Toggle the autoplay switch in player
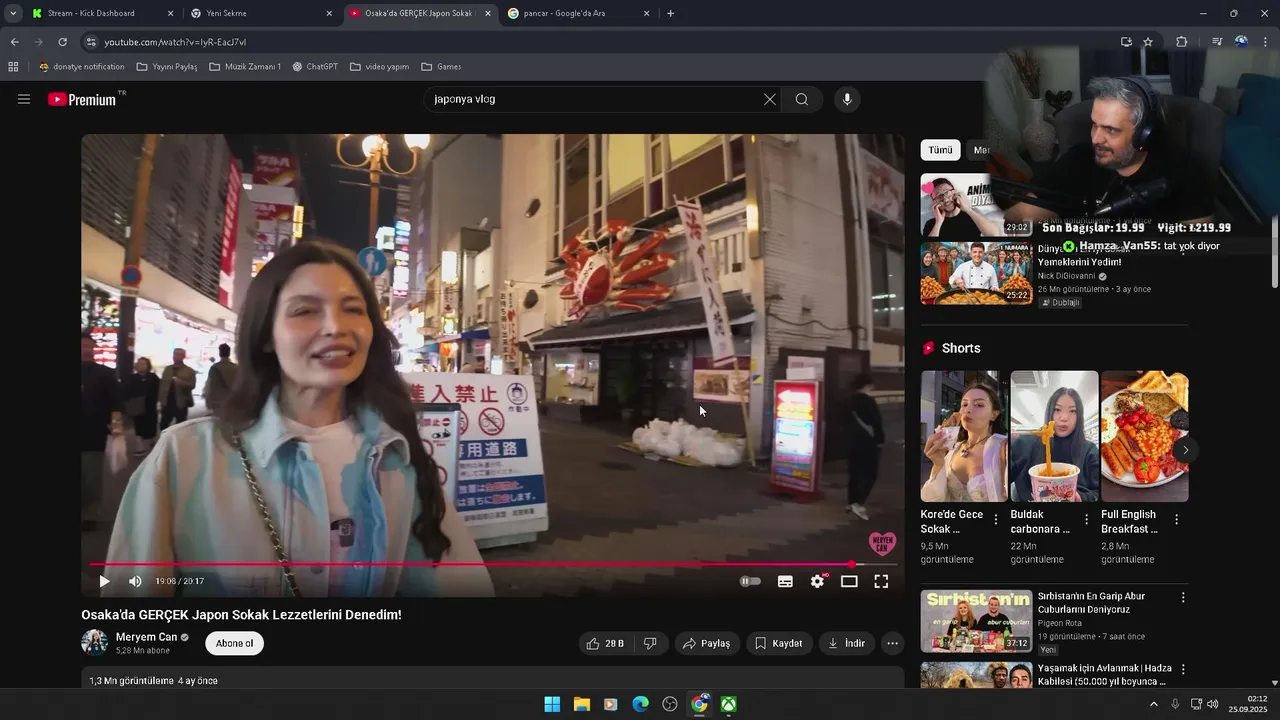 [x=750, y=581]
